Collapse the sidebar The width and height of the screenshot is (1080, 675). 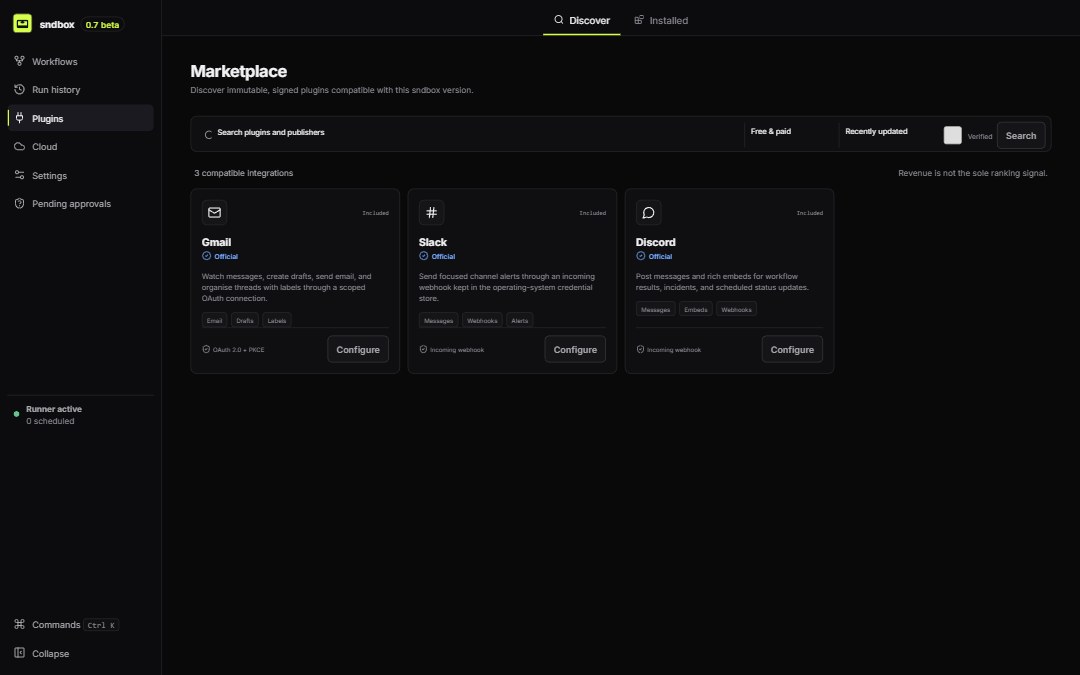[80, 653]
